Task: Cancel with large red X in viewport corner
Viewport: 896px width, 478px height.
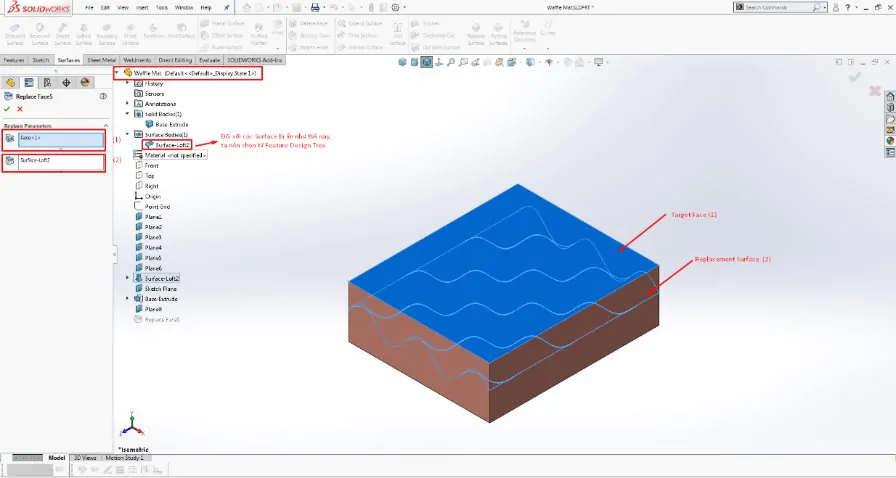Action: coord(874,90)
